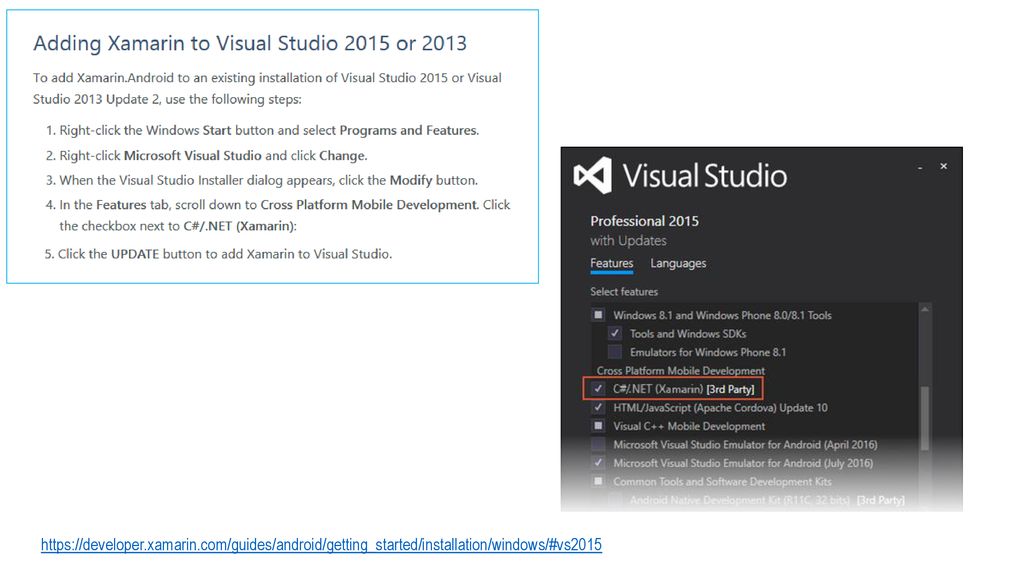The image size is (1024, 576).
Task: Toggle Visual C++ Mobile Development checkbox
Action: (598, 426)
